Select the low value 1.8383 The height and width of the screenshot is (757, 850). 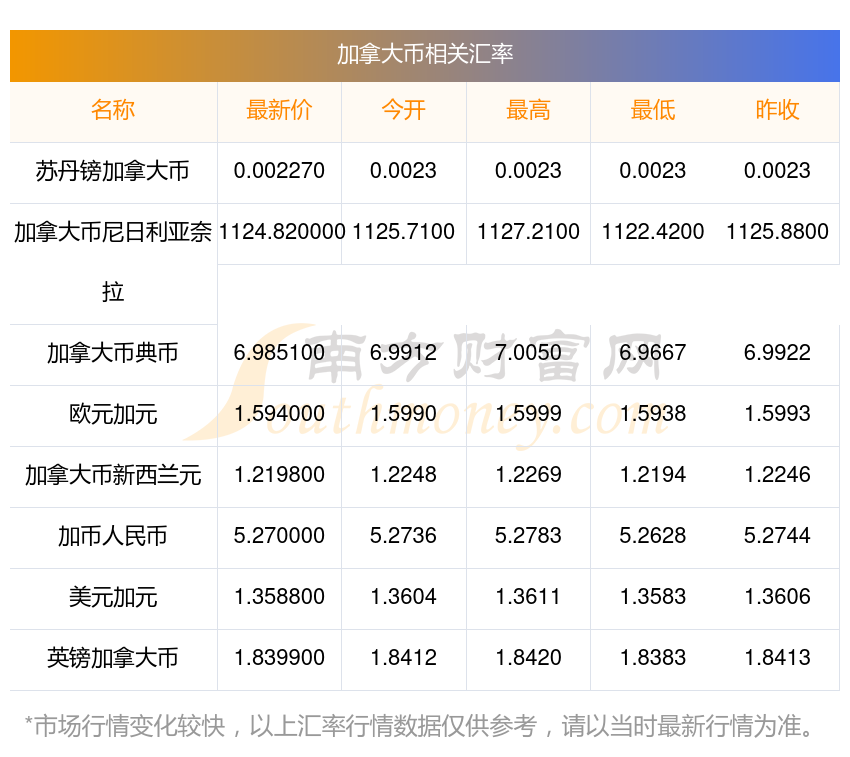click(x=653, y=658)
